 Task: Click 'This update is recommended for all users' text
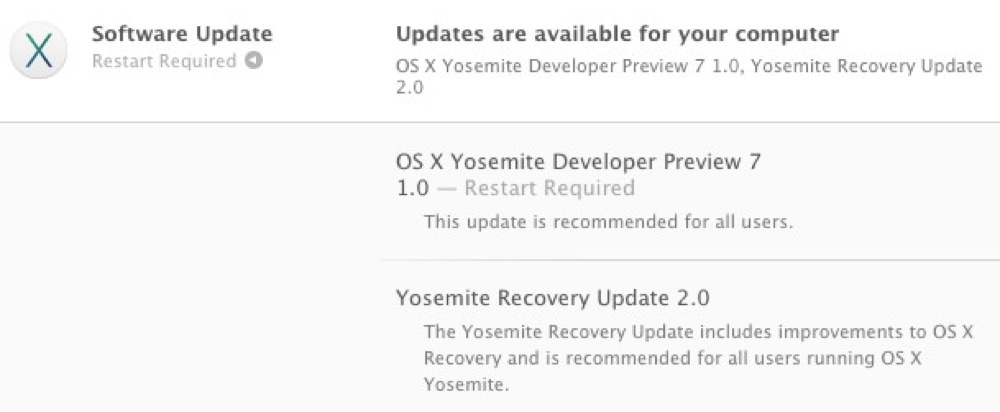point(608,222)
